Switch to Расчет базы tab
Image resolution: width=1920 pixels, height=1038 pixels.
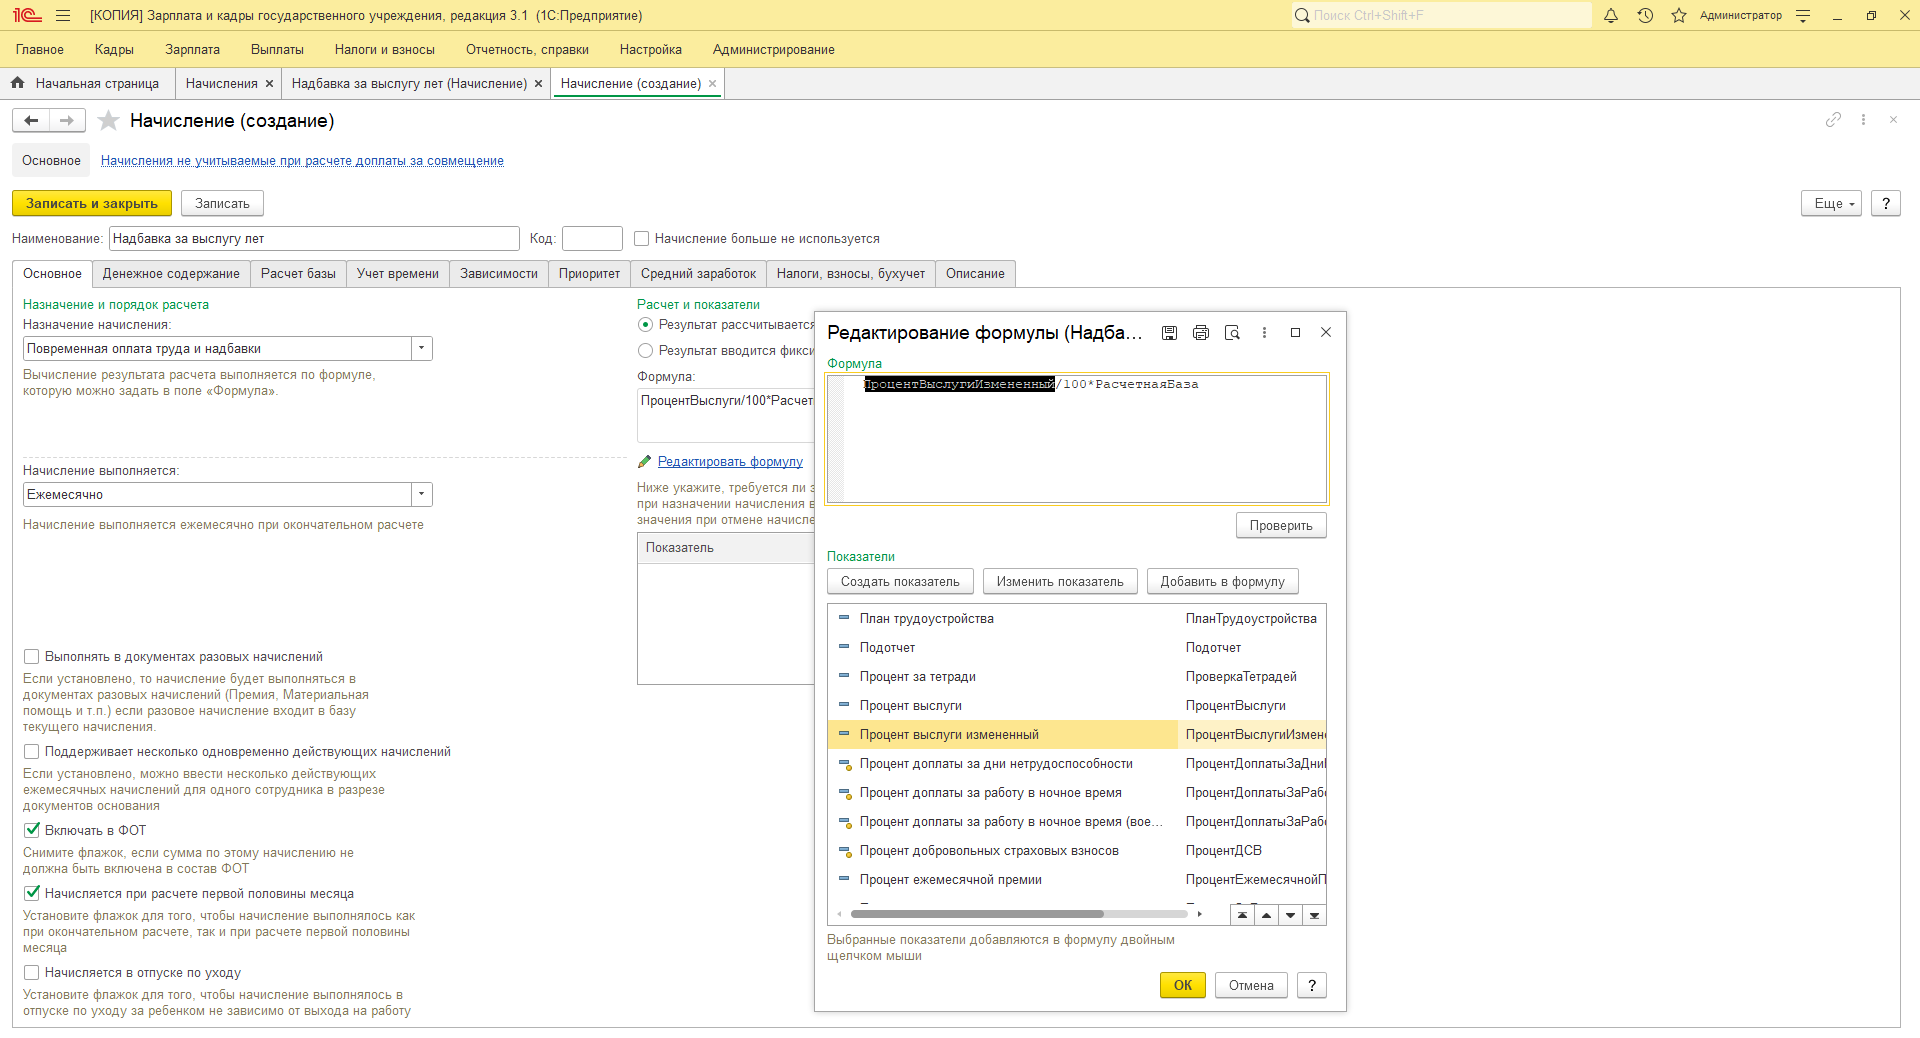(x=298, y=274)
